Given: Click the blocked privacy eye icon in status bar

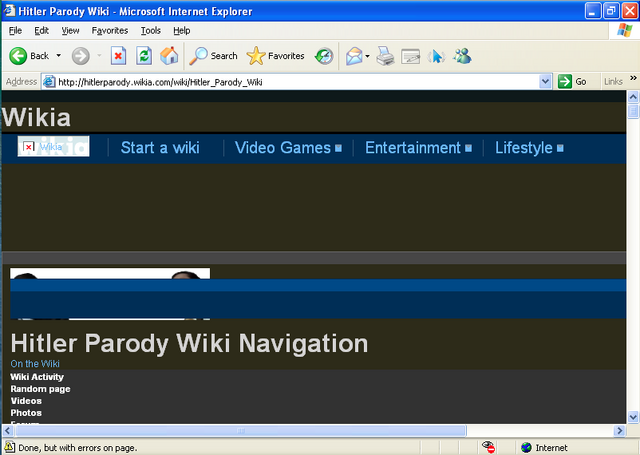Looking at the screenshot, I should [488, 447].
